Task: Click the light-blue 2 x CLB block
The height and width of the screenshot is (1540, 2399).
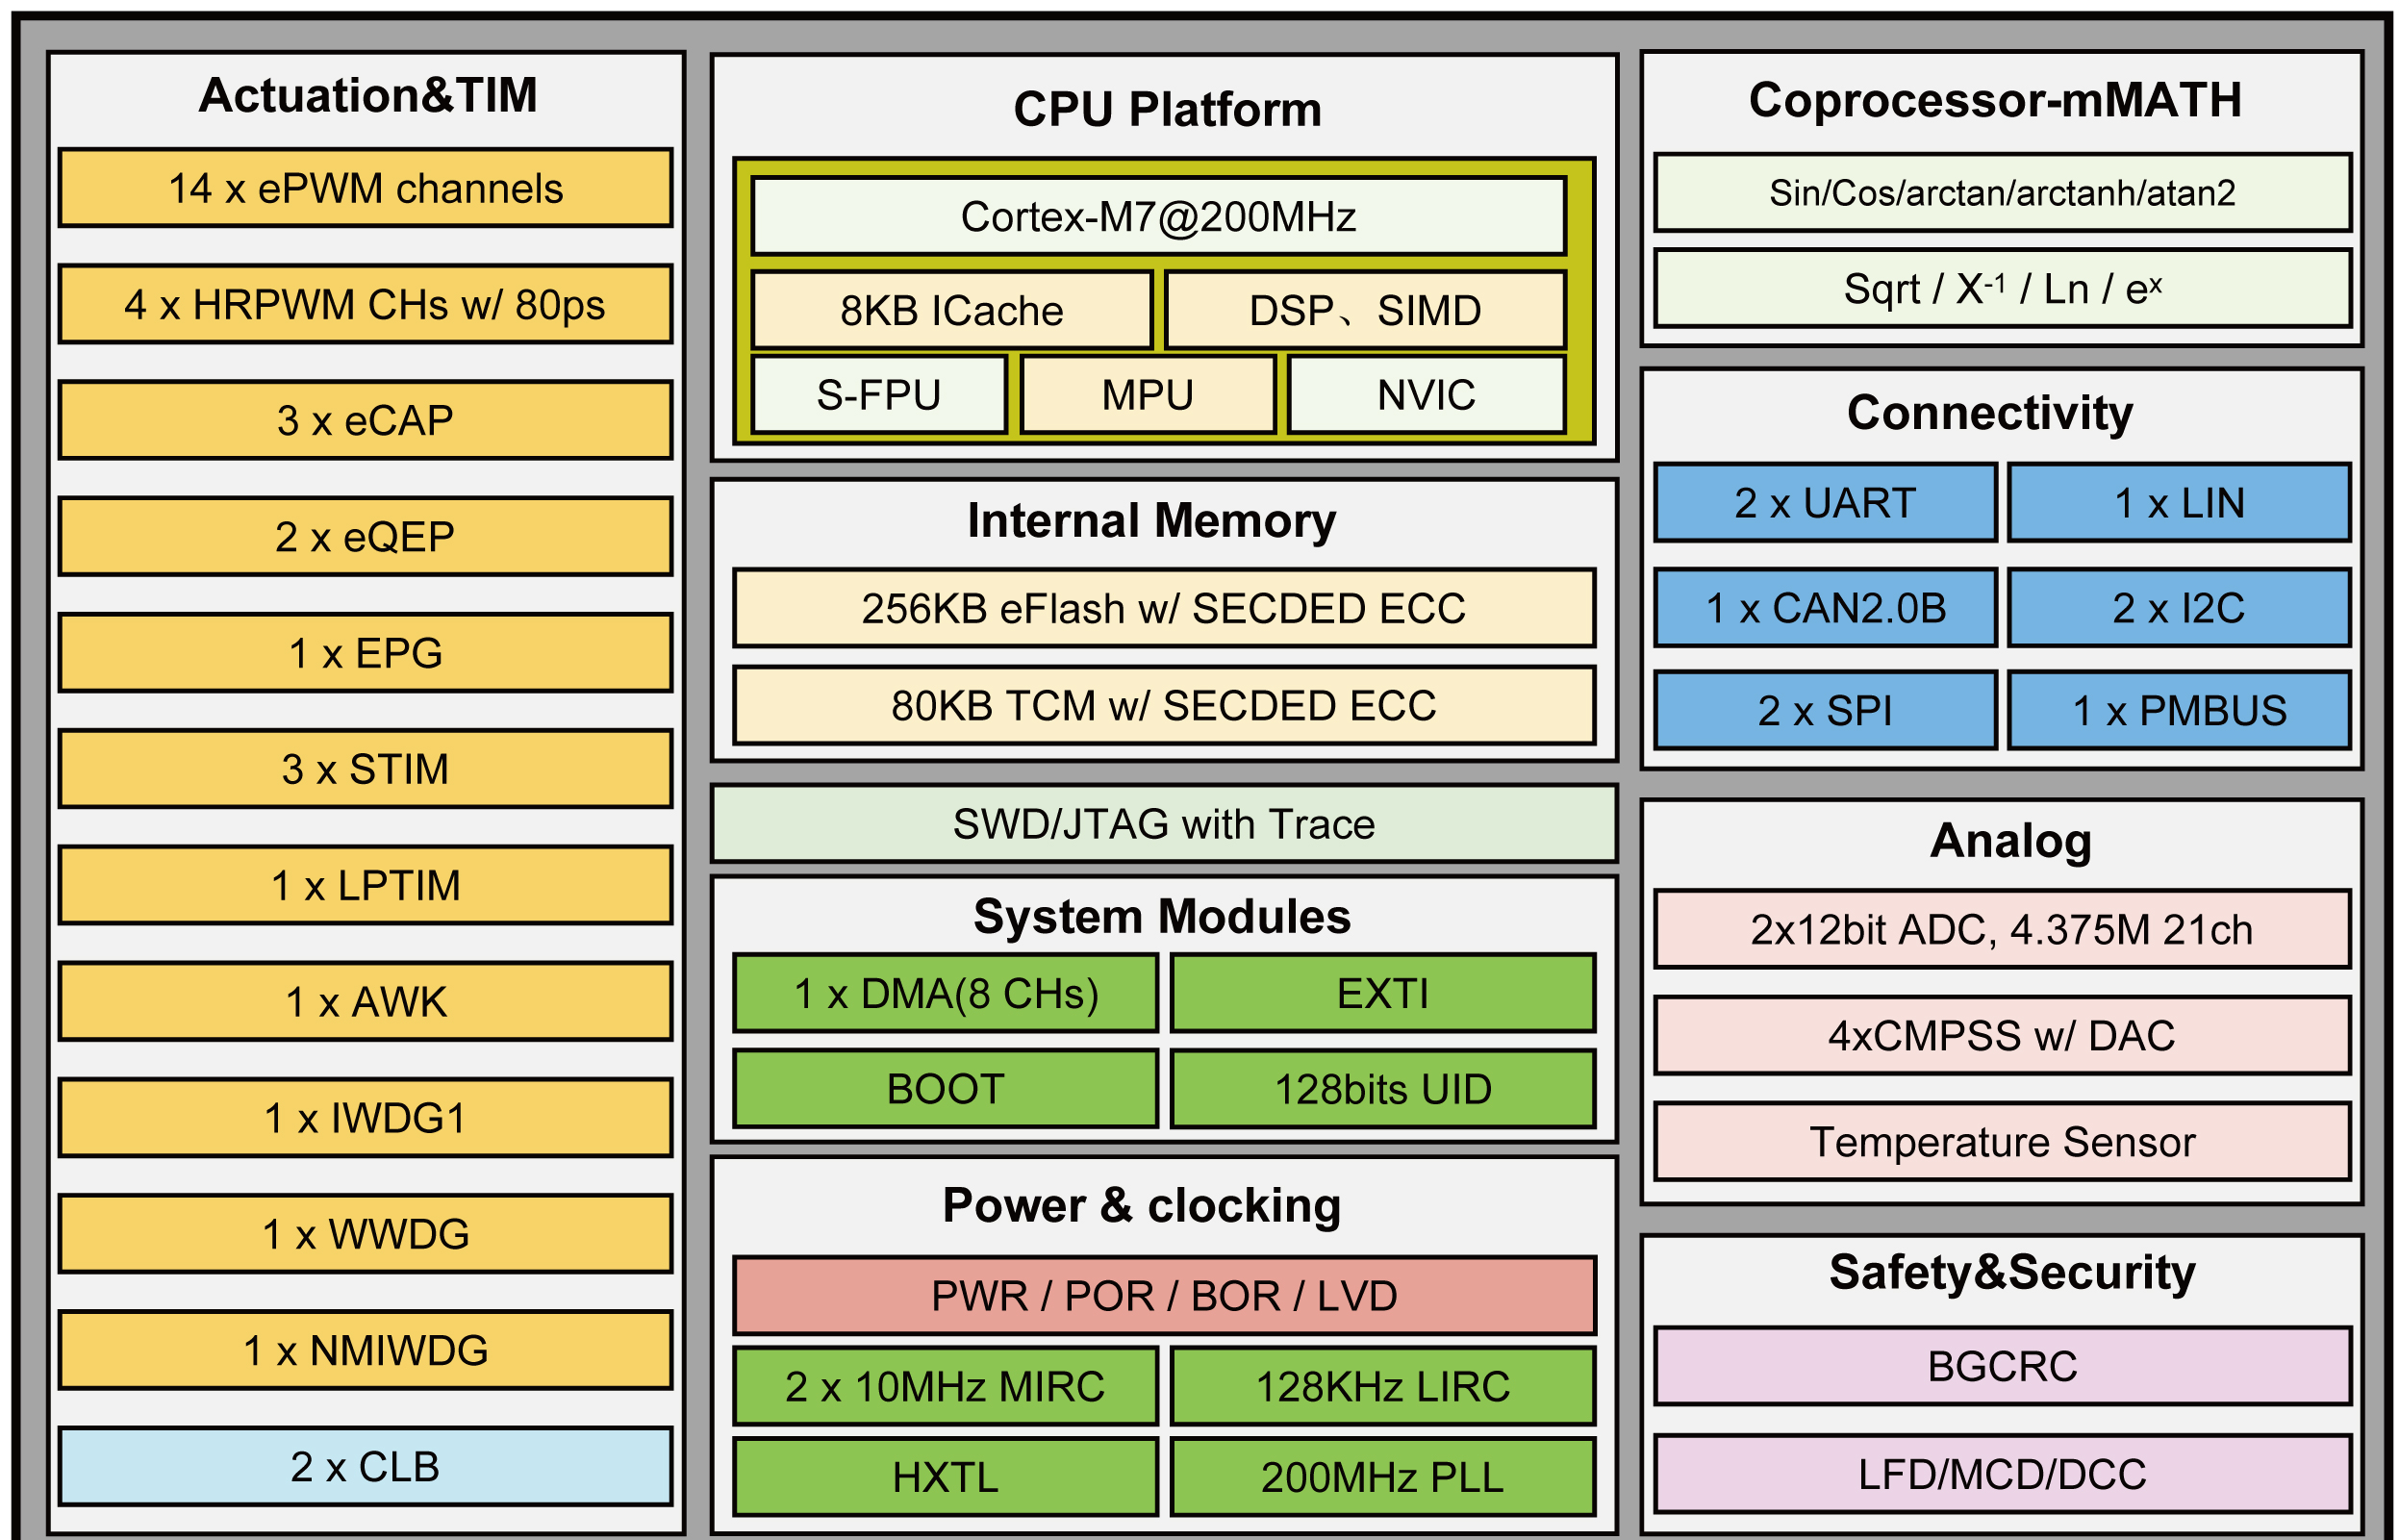Action: pyautogui.click(x=365, y=1467)
